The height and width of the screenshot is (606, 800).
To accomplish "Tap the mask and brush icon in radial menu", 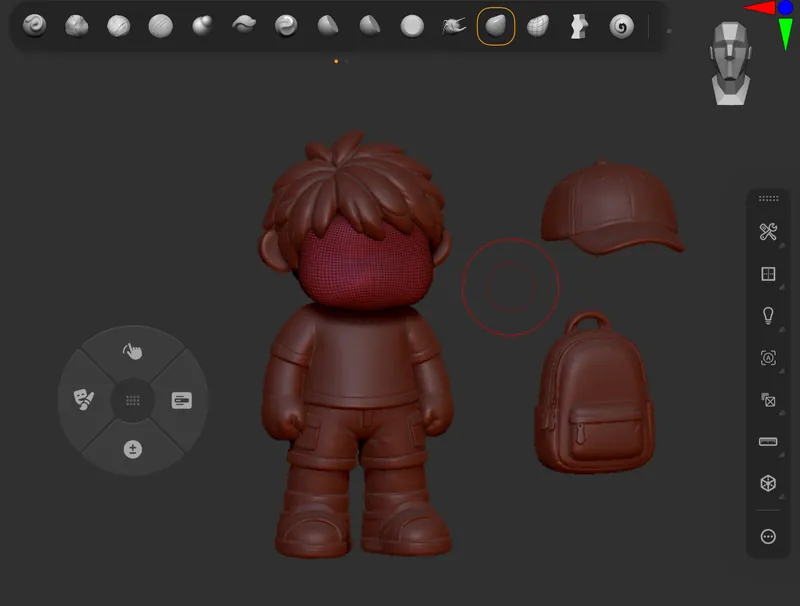I will (x=84, y=399).
